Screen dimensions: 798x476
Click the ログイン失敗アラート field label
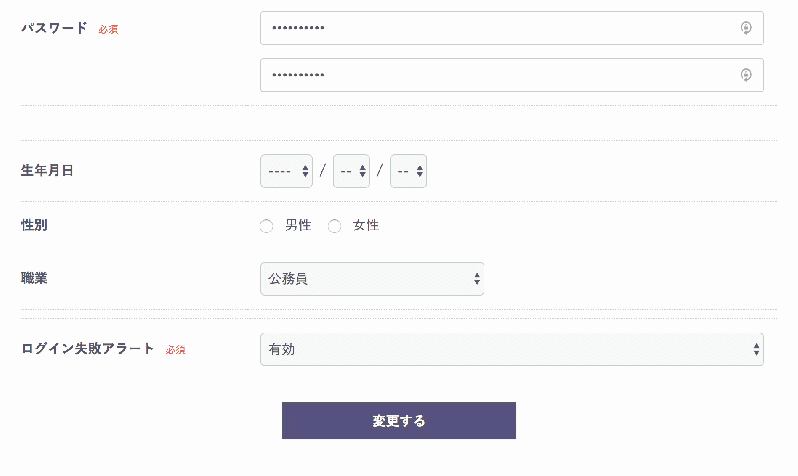click(87, 349)
